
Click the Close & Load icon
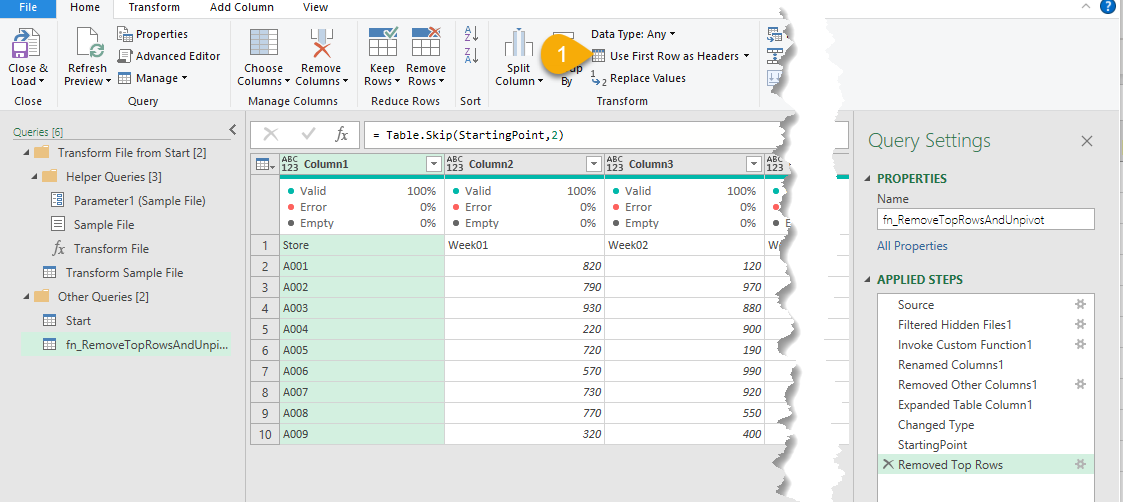coord(27,45)
